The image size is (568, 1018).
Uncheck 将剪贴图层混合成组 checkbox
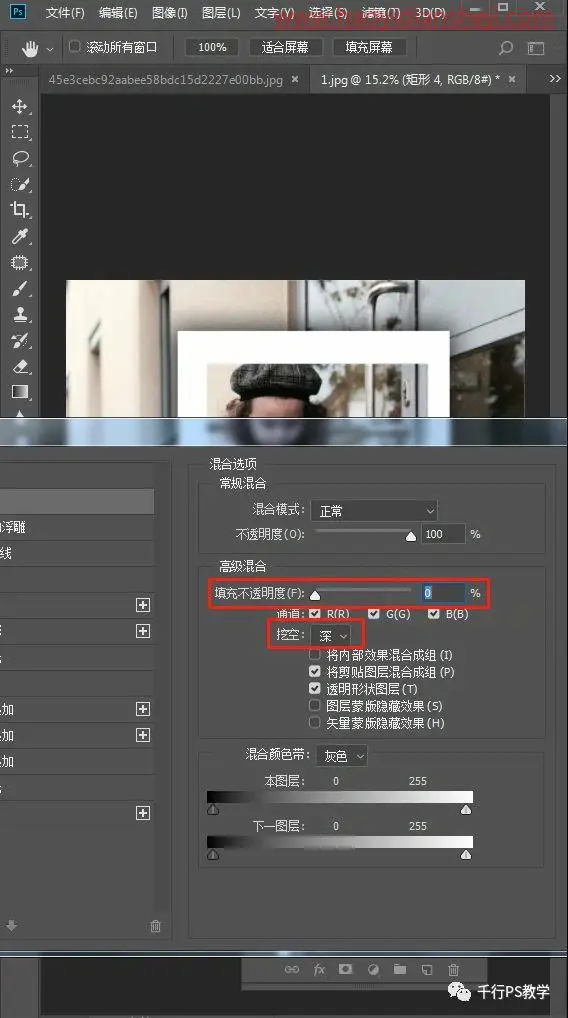pos(315,671)
